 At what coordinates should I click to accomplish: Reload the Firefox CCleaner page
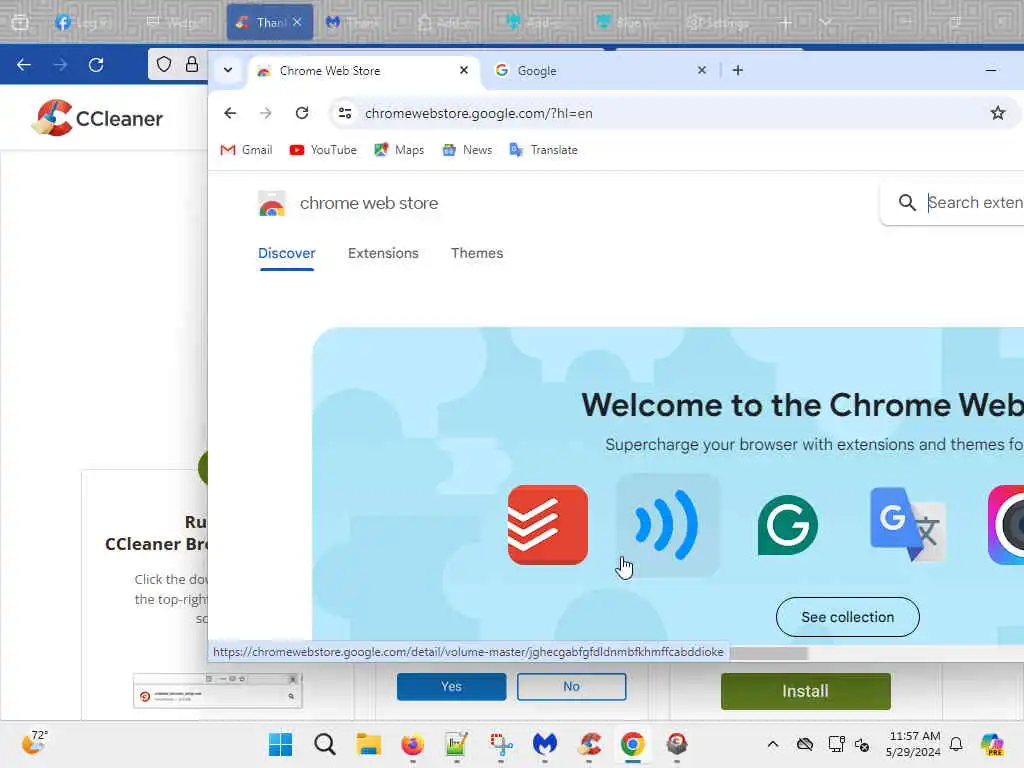(x=96, y=65)
